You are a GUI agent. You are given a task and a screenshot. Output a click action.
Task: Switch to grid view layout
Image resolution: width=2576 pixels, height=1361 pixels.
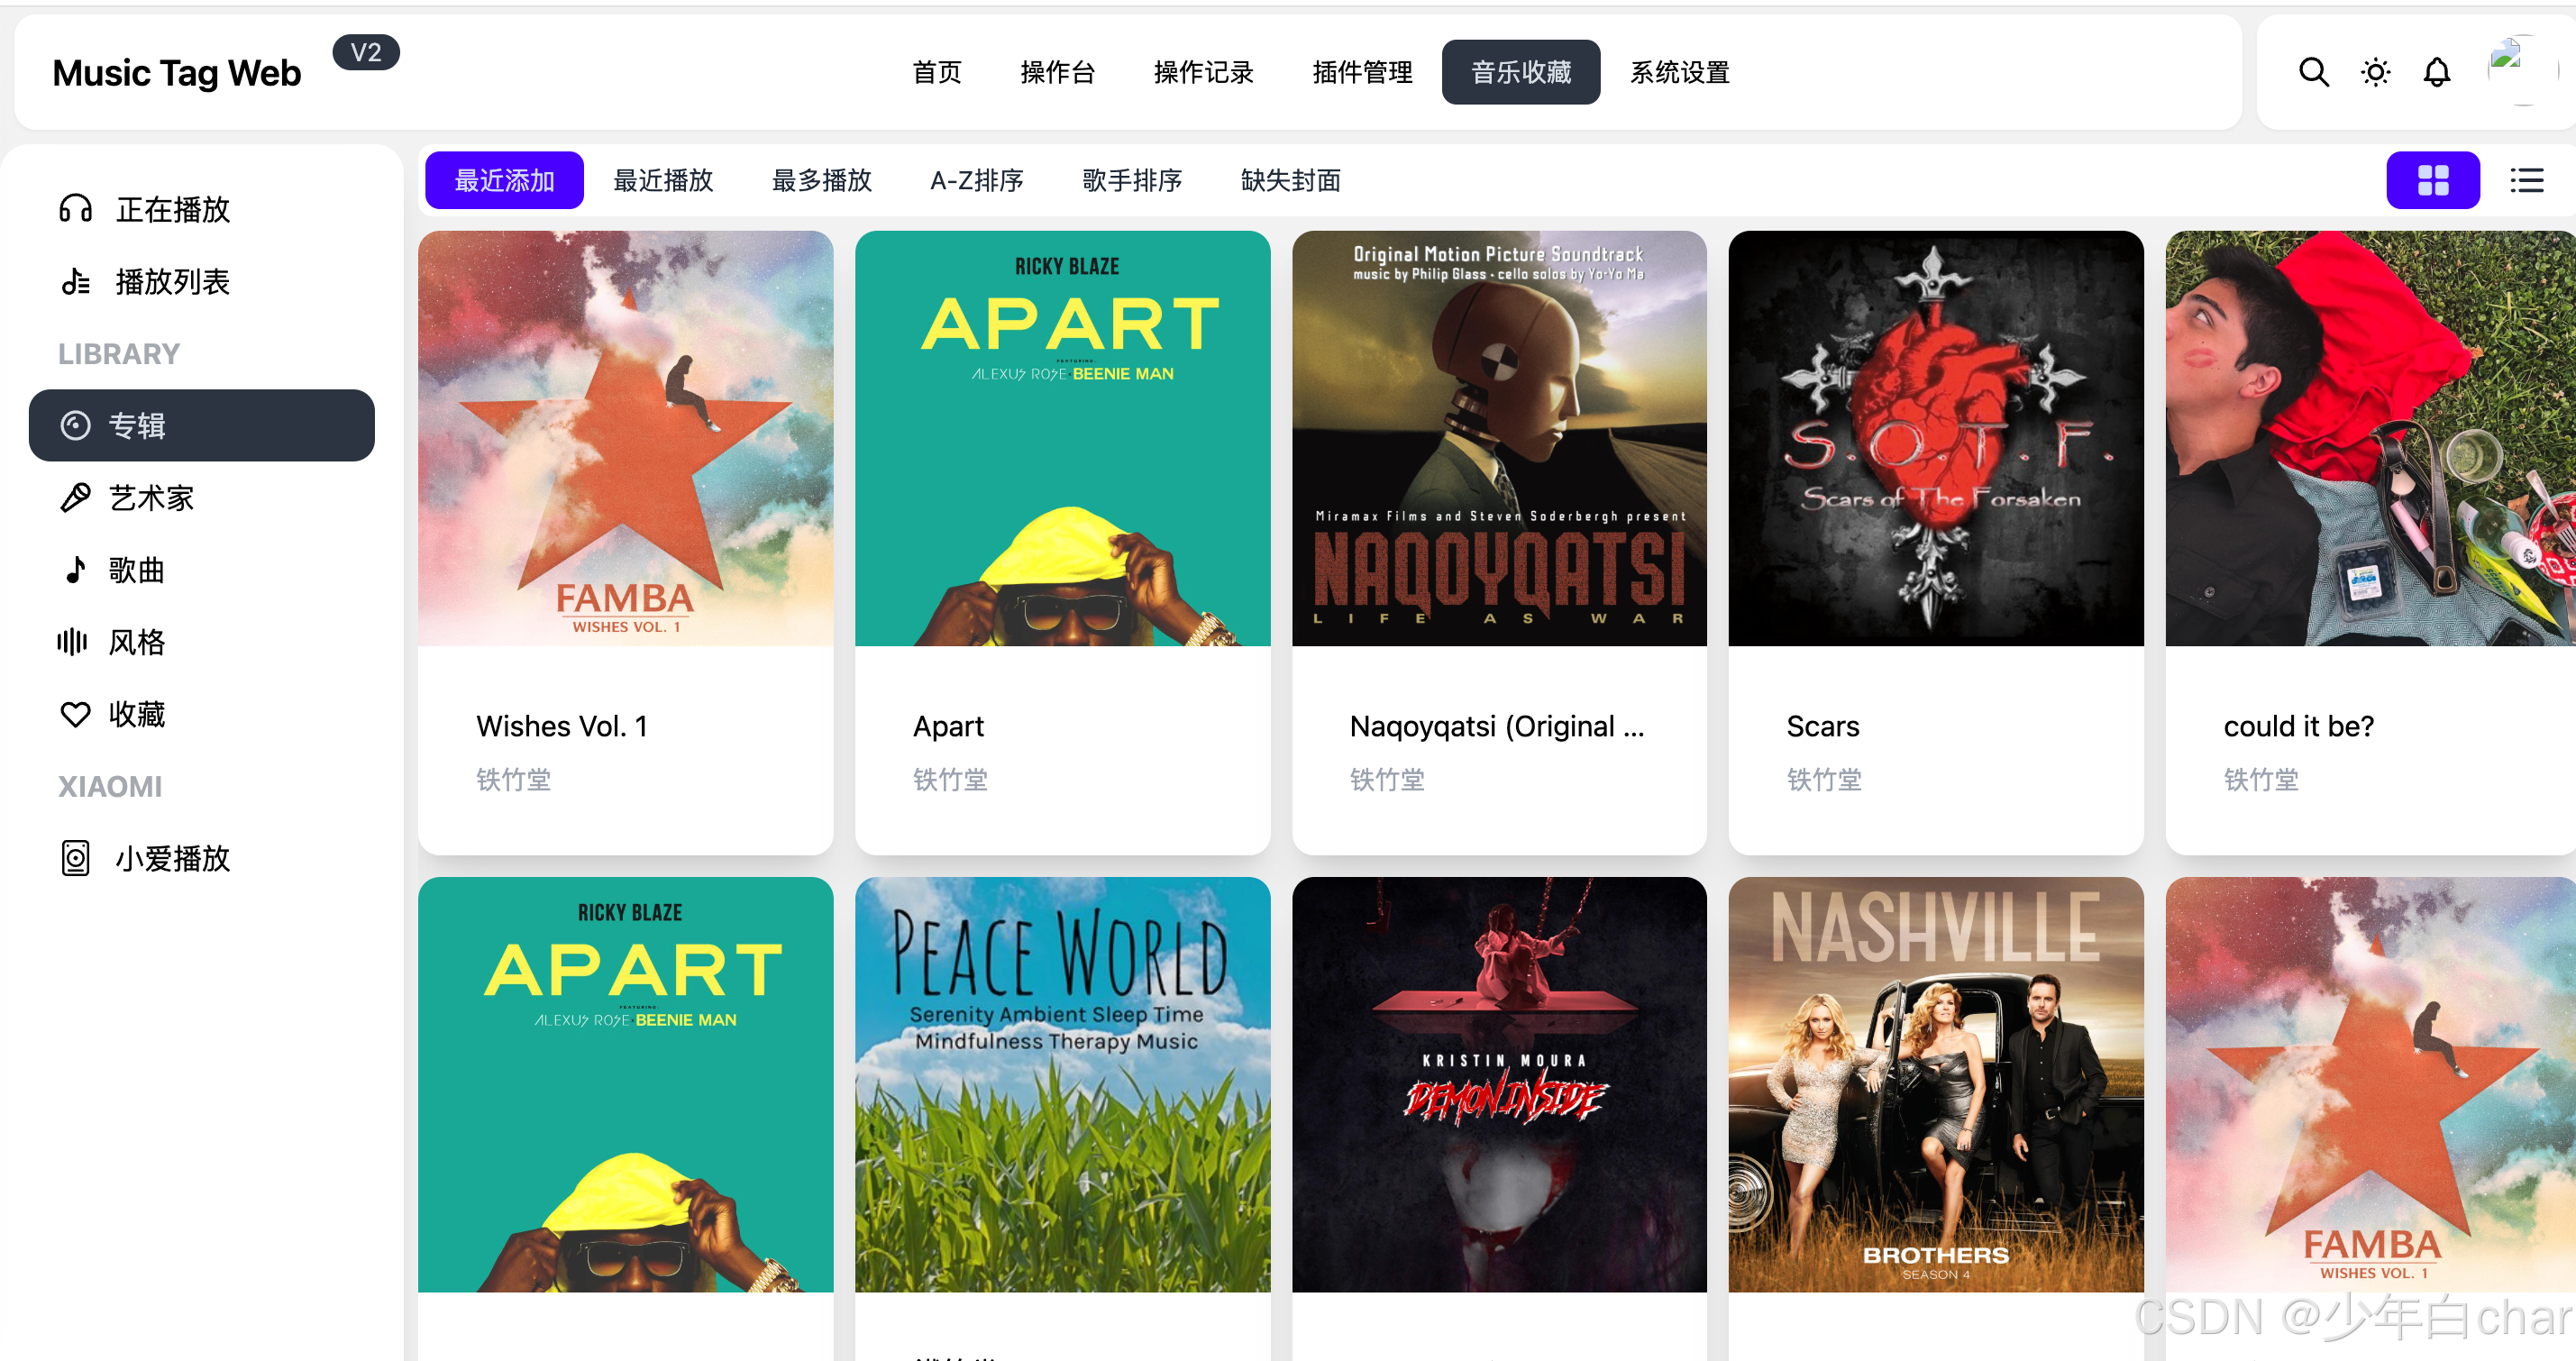click(x=2432, y=180)
